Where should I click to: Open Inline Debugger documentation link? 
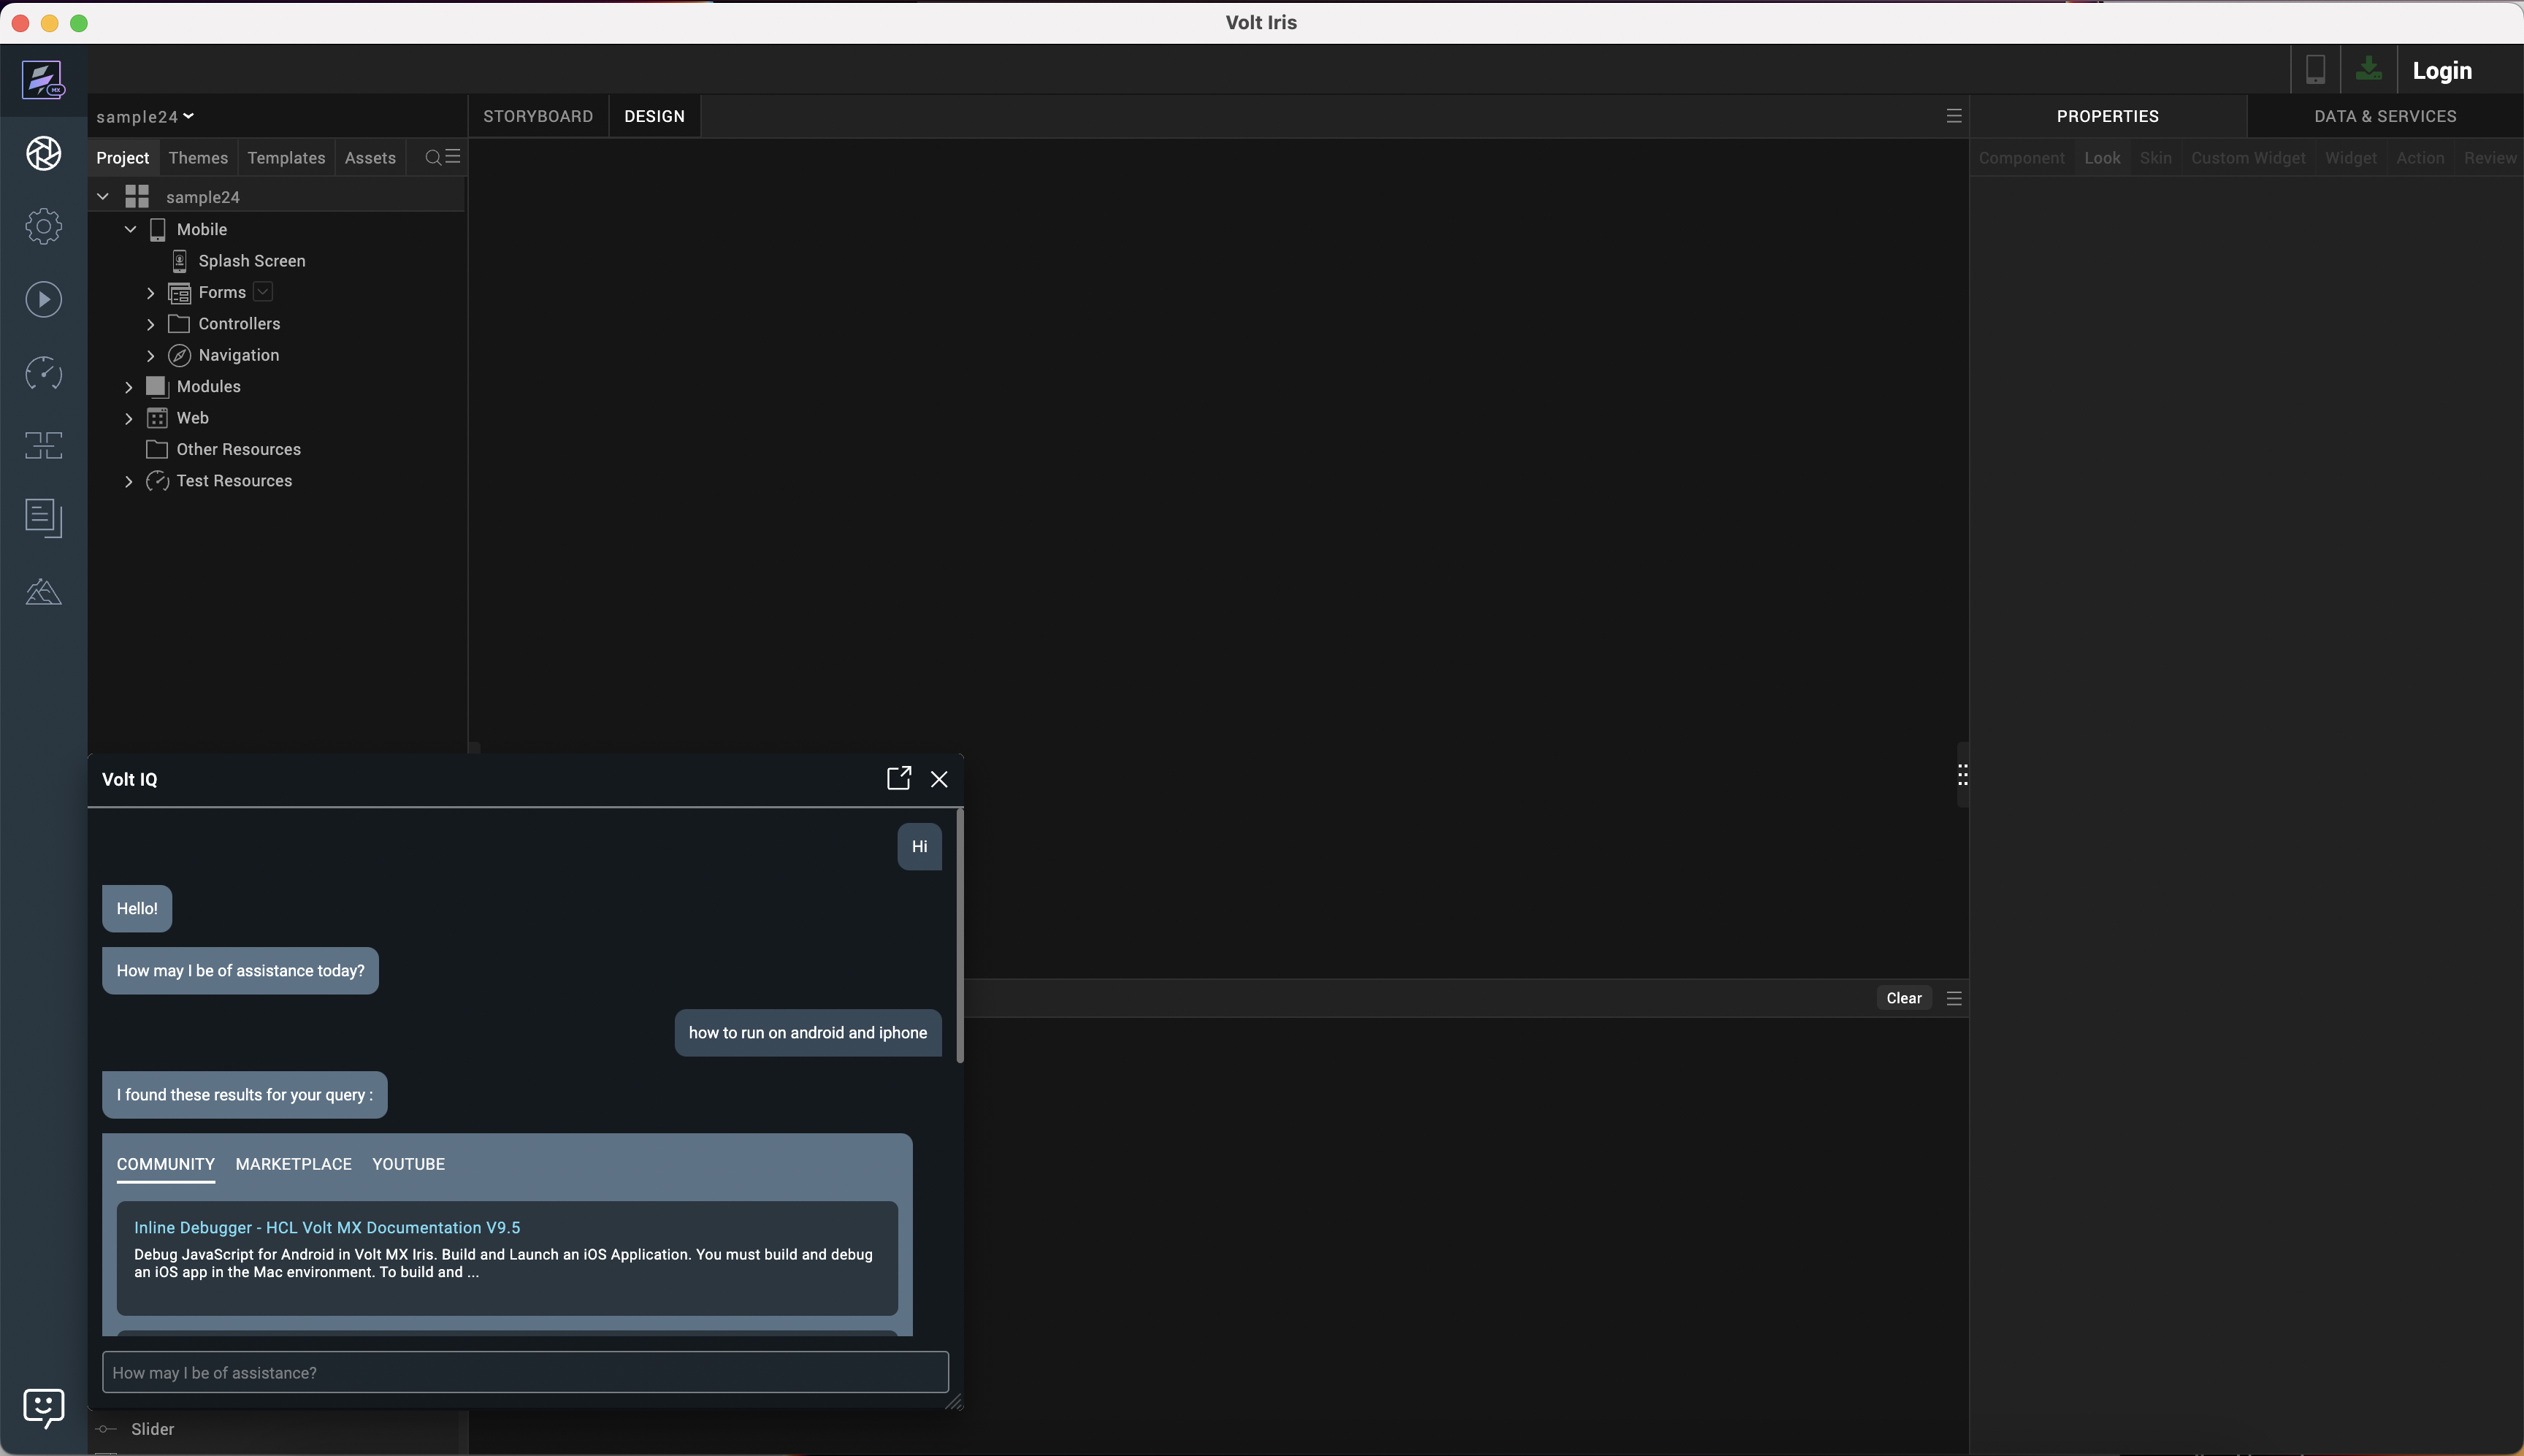click(x=327, y=1228)
